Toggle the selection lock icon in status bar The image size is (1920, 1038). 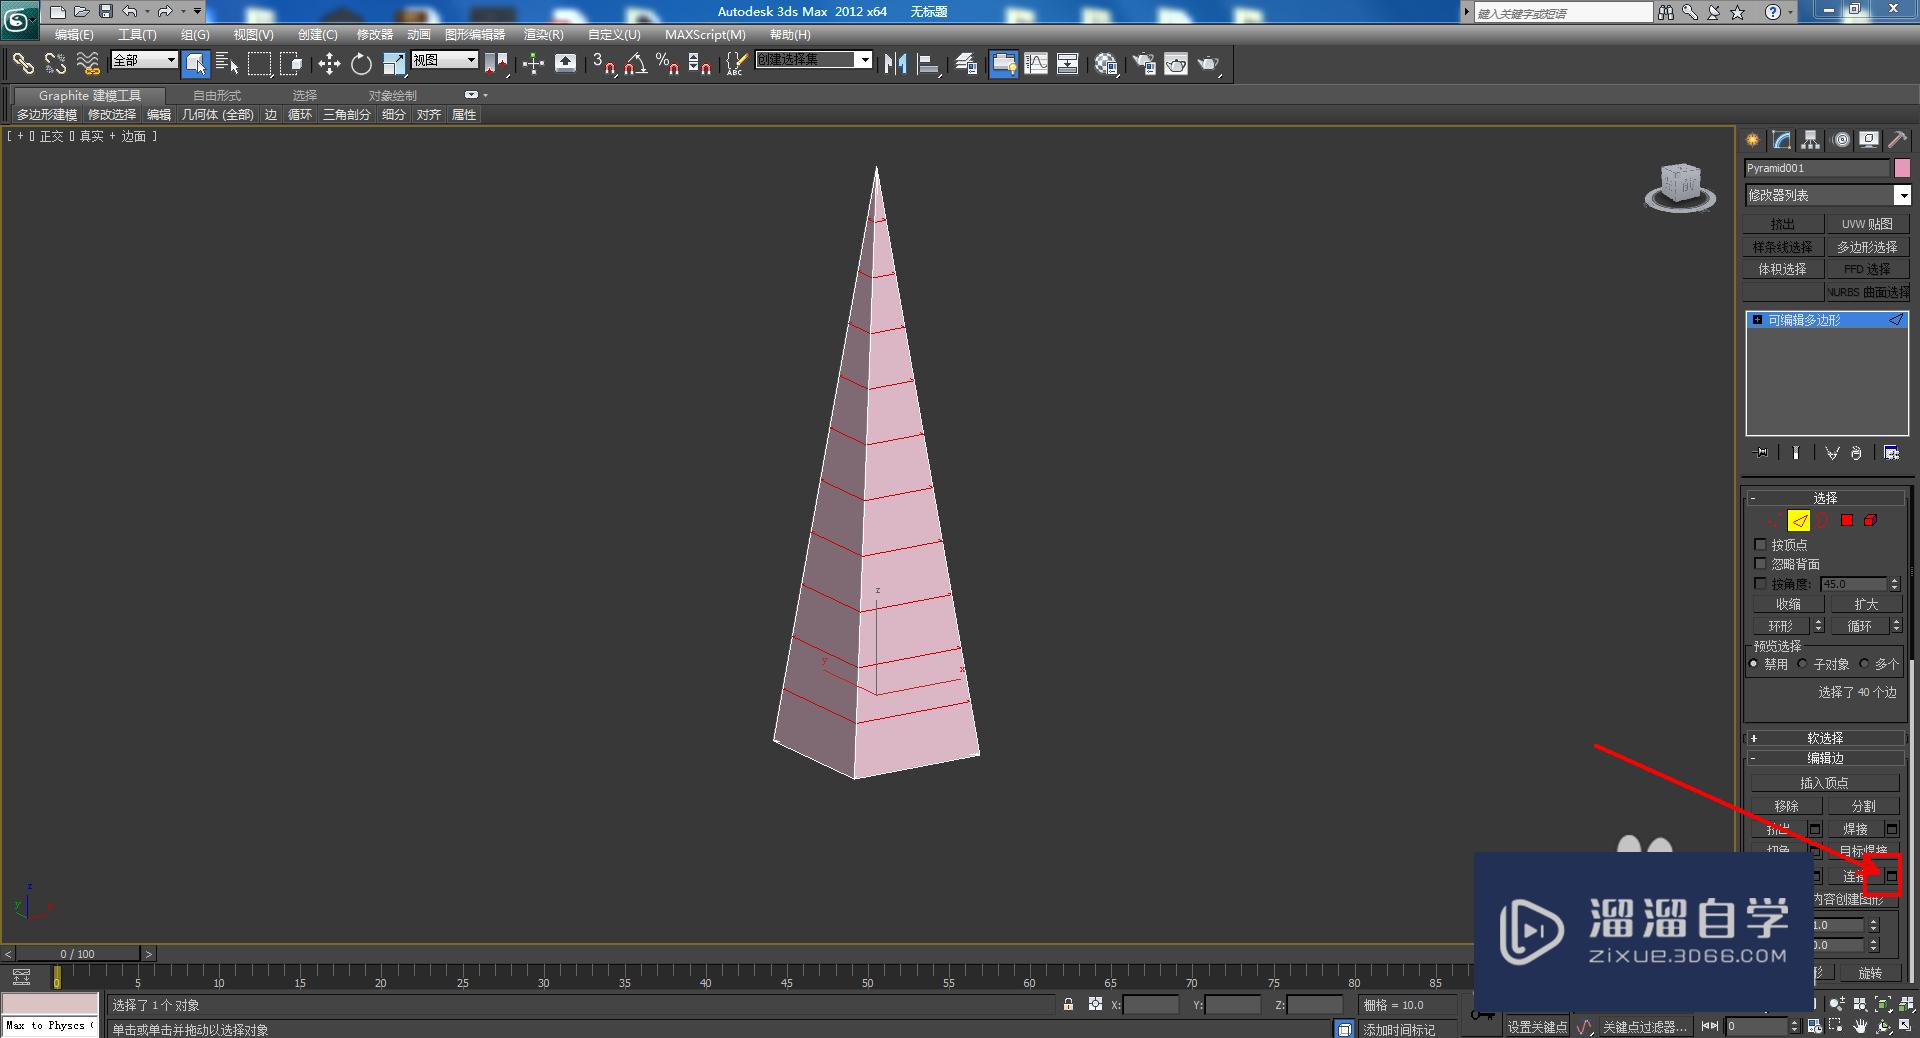[1068, 1004]
